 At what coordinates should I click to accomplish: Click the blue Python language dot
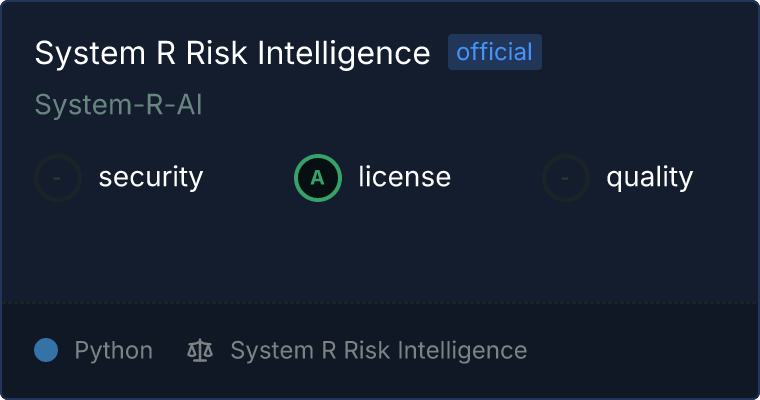[x=46, y=350]
